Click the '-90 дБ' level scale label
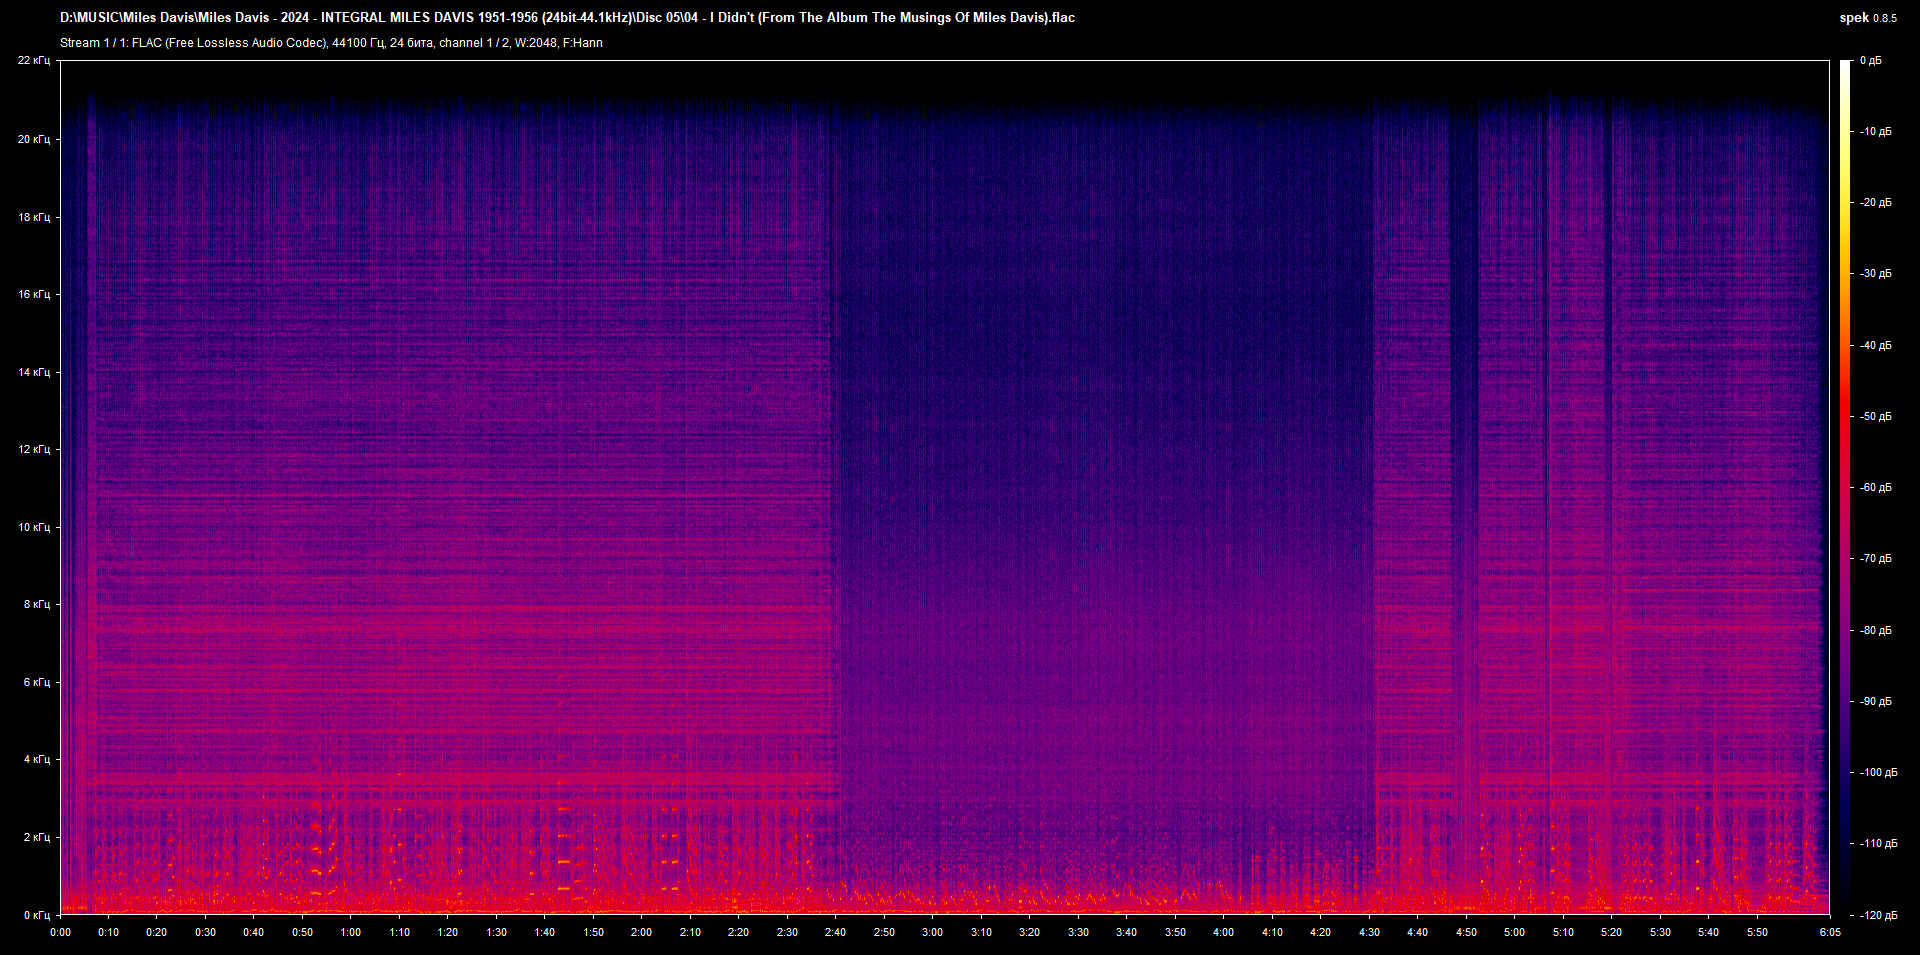Image resolution: width=1920 pixels, height=955 pixels. click(x=1875, y=702)
